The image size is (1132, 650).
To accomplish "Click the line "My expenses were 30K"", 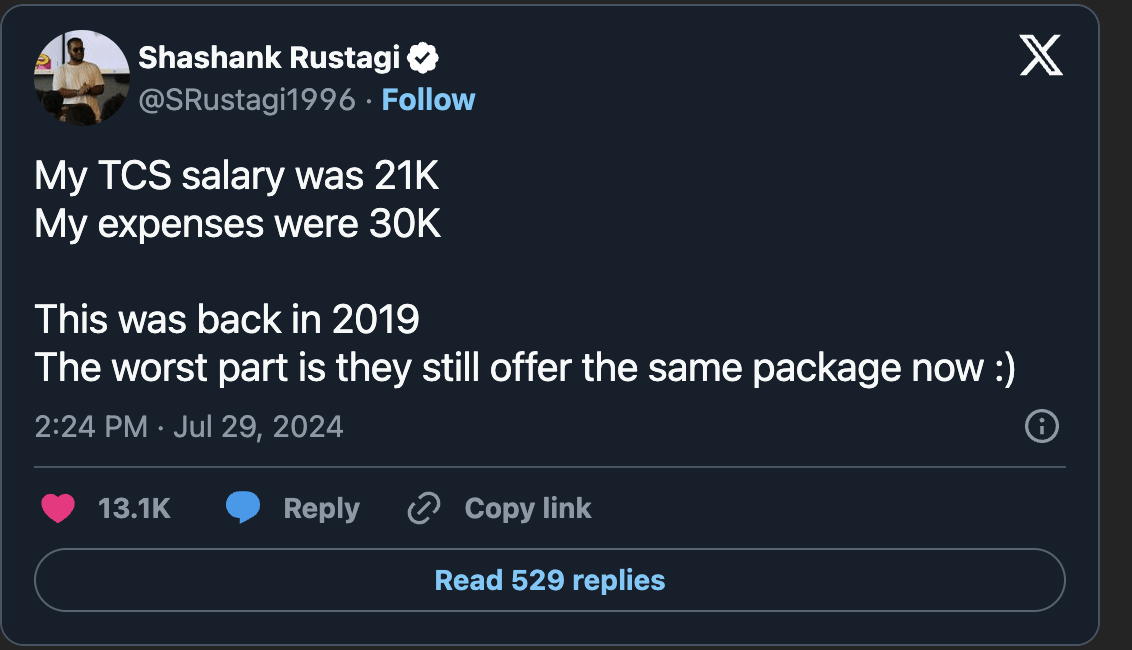I will [x=238, y=224].
